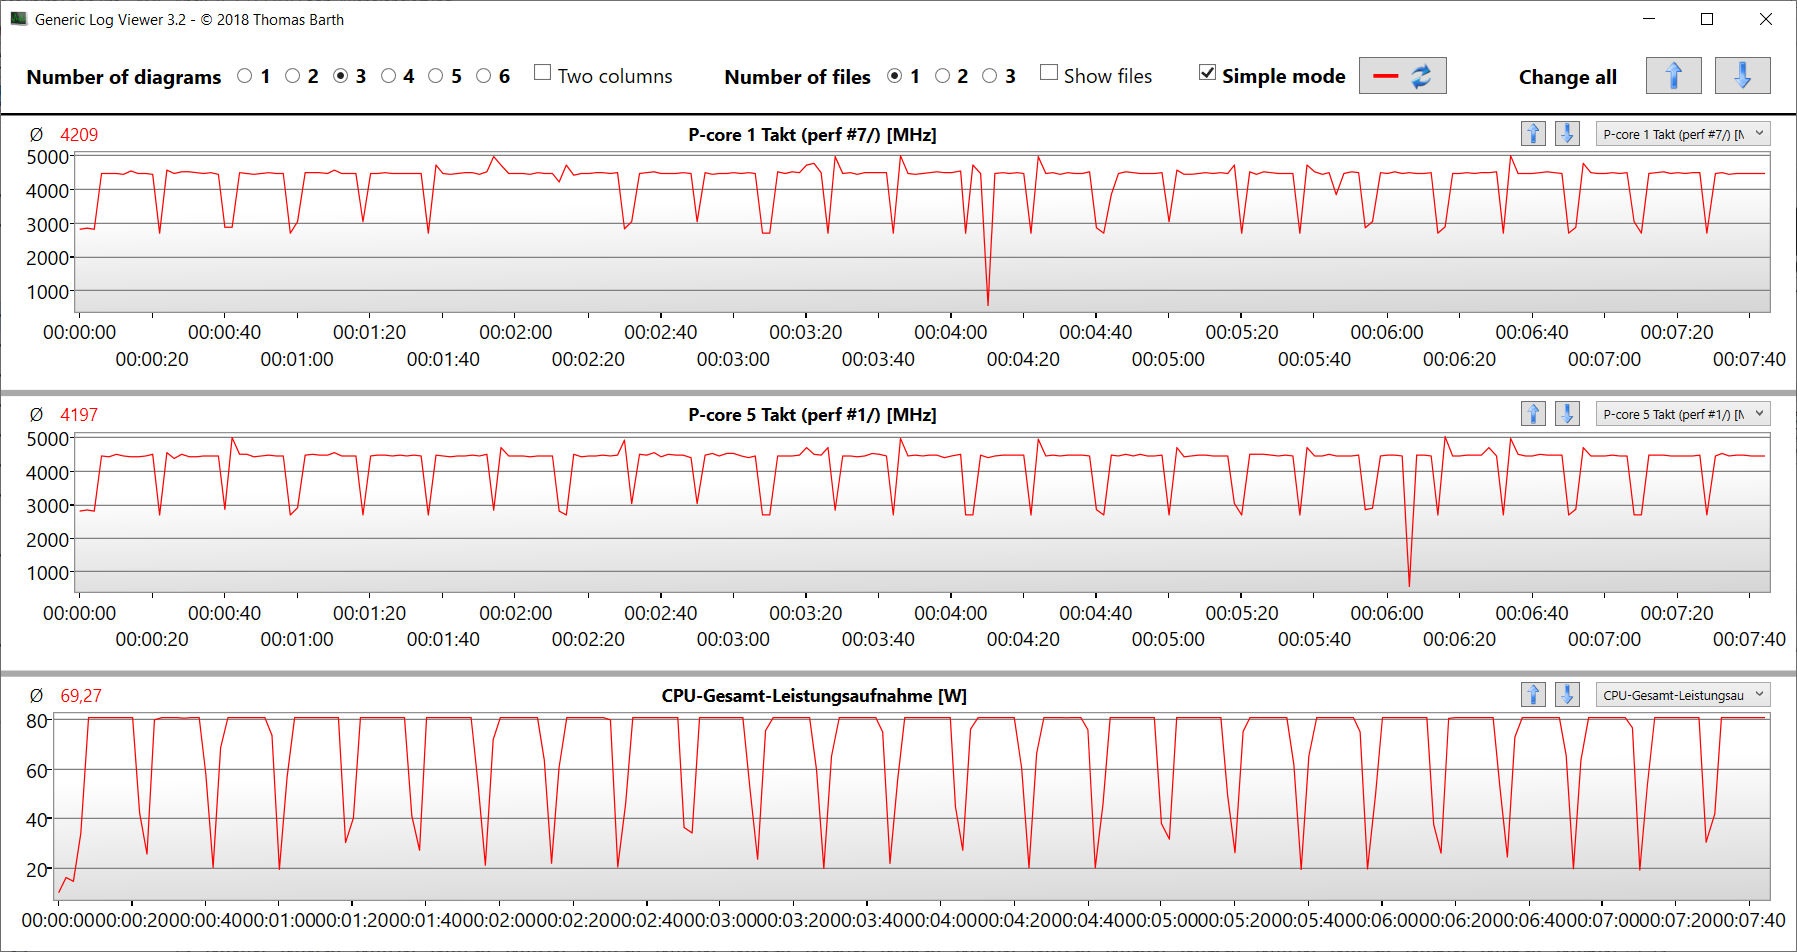Expand the CPU-Gesamt-Leistungsaufnahme dropdown
1797x952 pixels.
pos(1682,695)
